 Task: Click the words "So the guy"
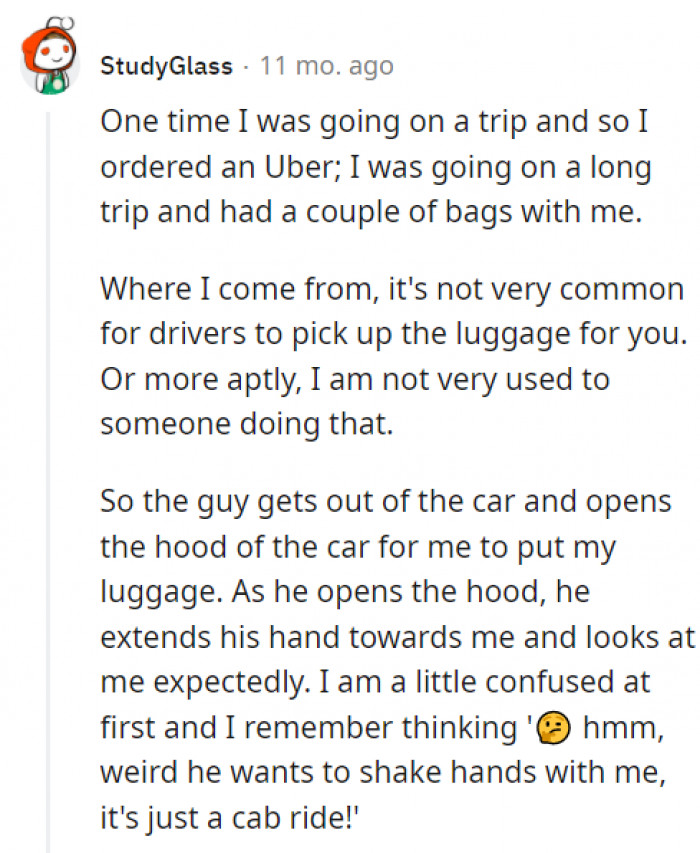[x=172, y=501]
